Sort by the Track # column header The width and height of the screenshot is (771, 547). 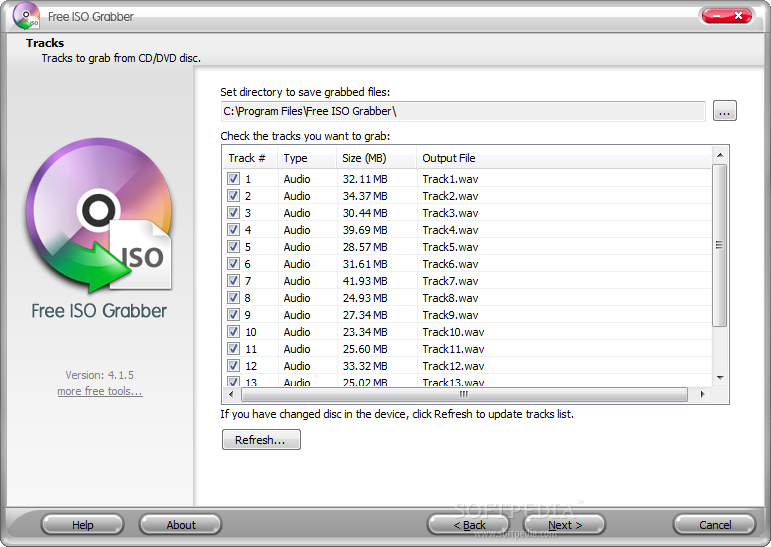point(249,158)
